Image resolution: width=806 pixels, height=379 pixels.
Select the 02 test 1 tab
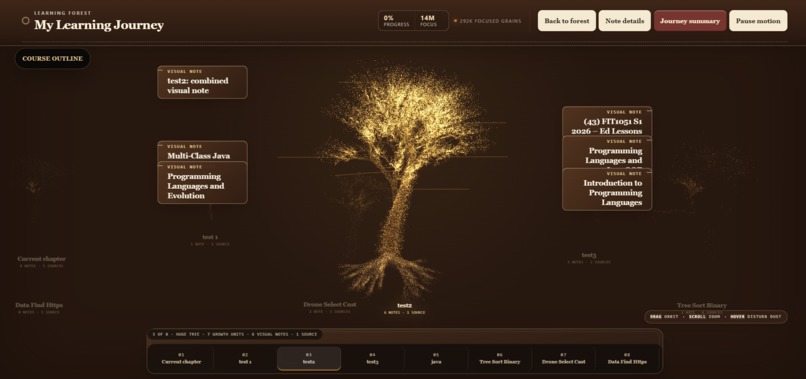pos(245,358)
